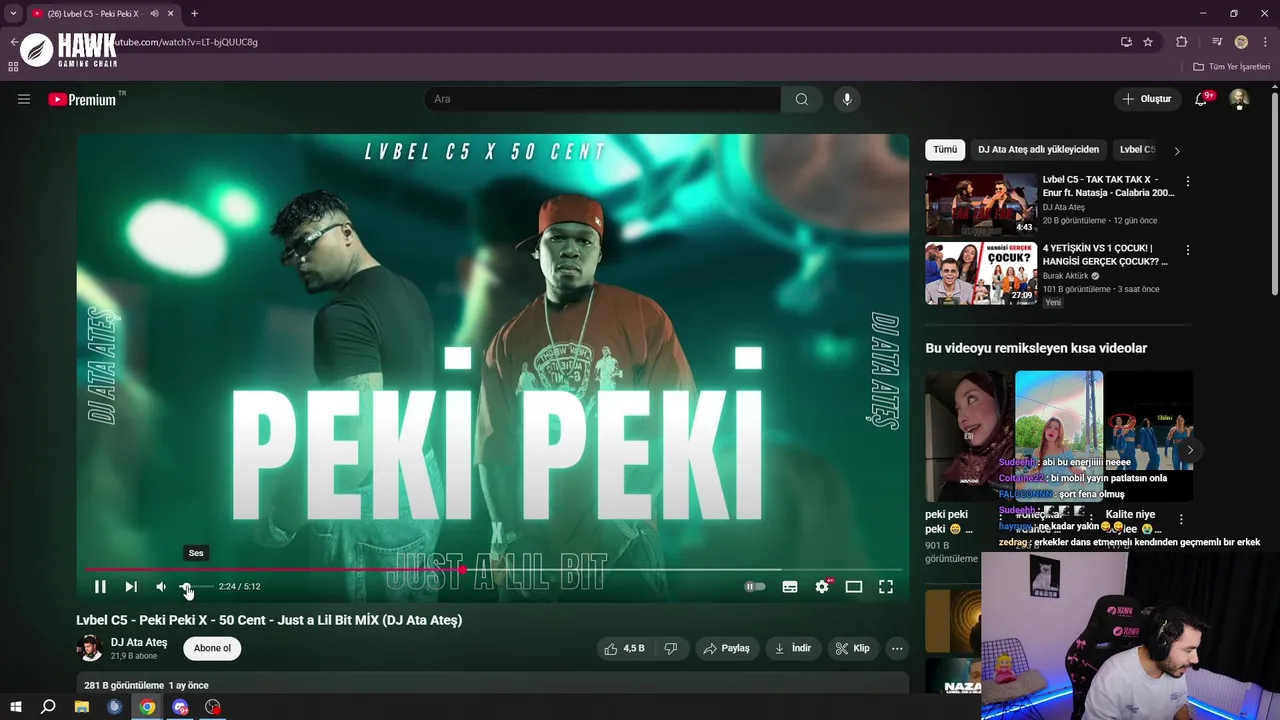The image size is (1280, 720).
Task: Open the more actions (three dots) menu below the video
Action: click(897, 648)
